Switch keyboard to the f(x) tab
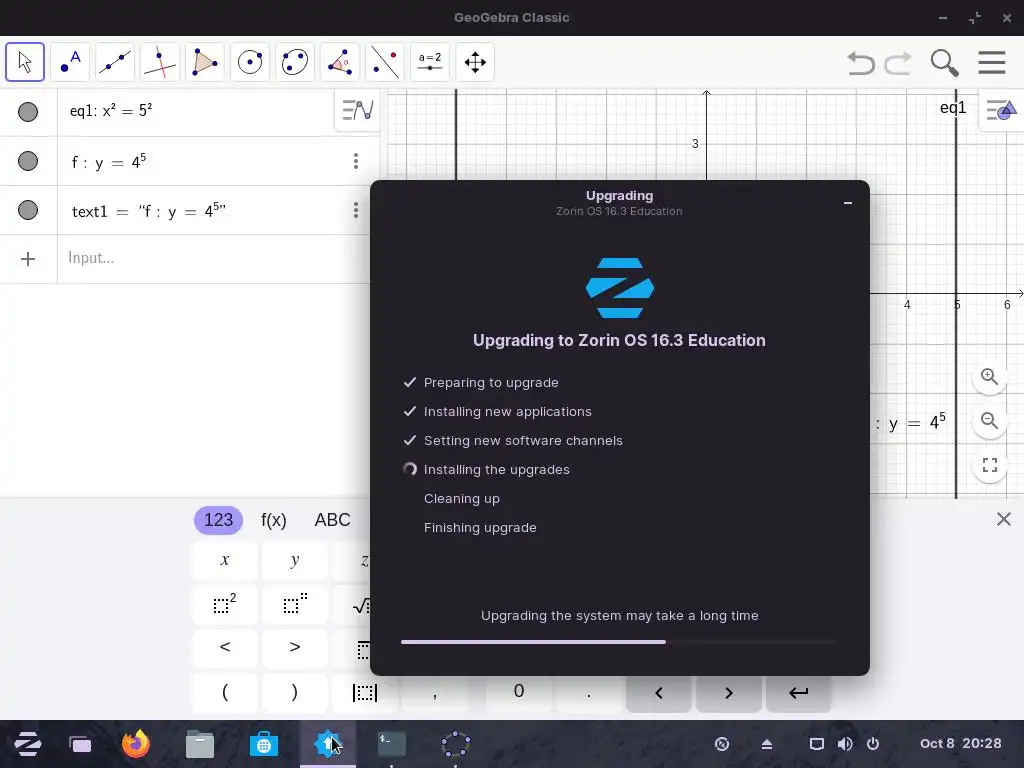 click(274, 520)
